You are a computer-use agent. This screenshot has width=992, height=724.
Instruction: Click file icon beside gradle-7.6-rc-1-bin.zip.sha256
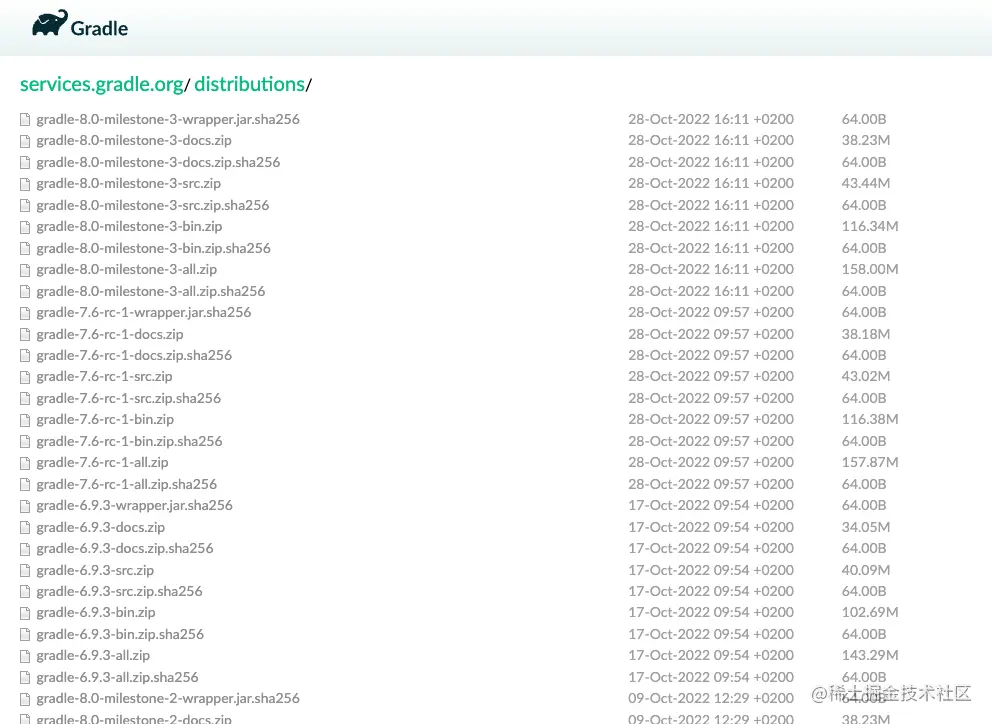click(x=25, y=442)
